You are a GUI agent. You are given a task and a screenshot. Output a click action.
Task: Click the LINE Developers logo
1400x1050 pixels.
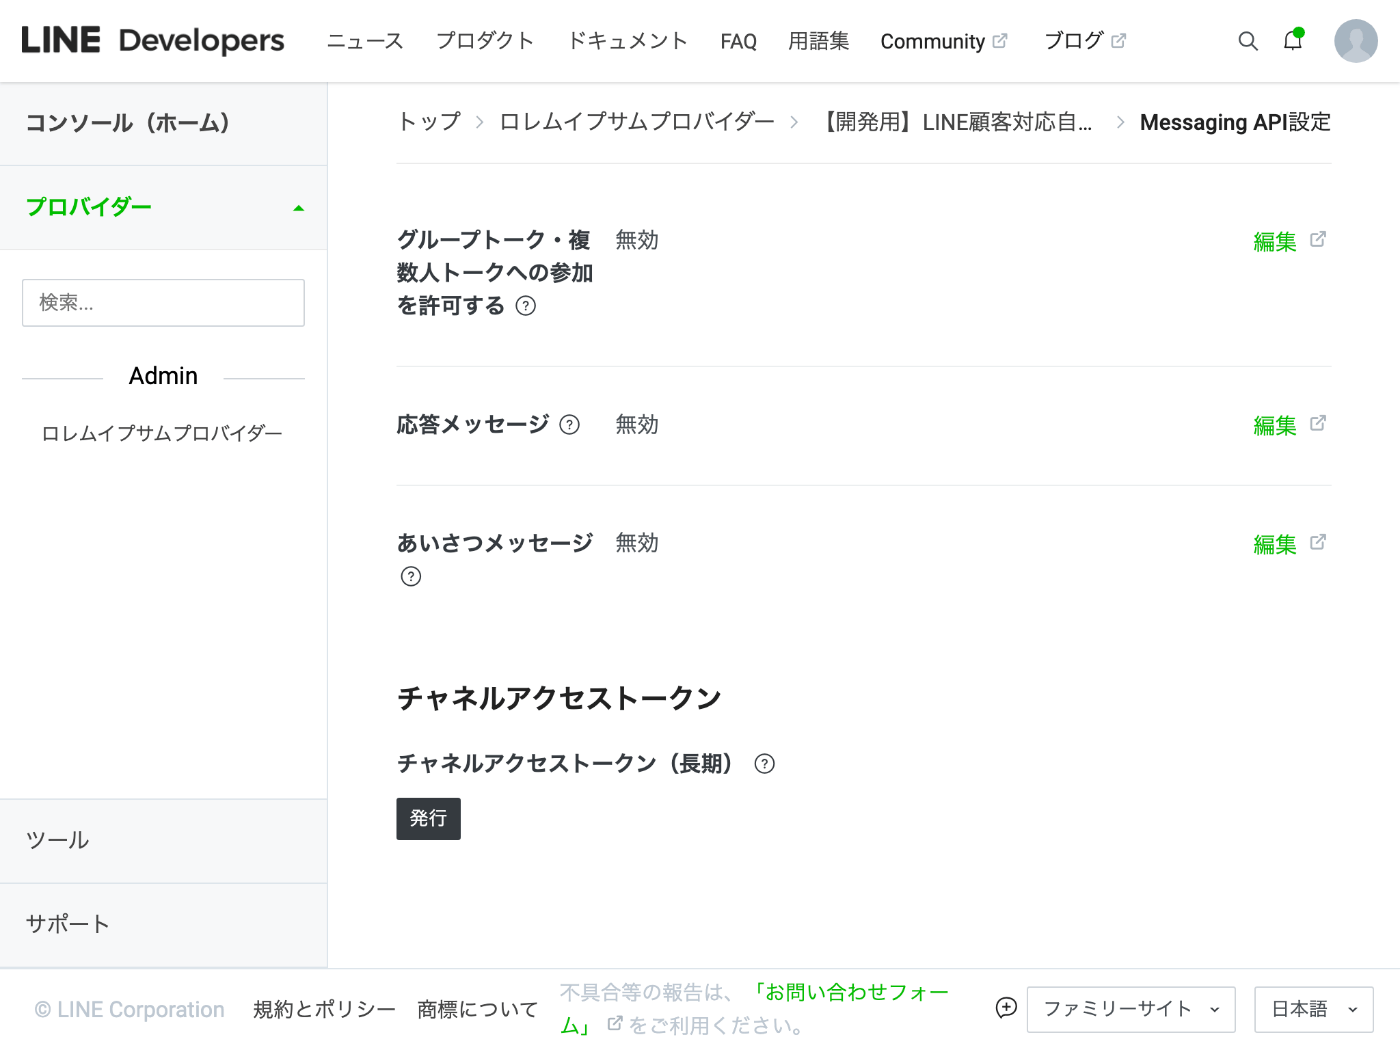click(x=153, y=41)
